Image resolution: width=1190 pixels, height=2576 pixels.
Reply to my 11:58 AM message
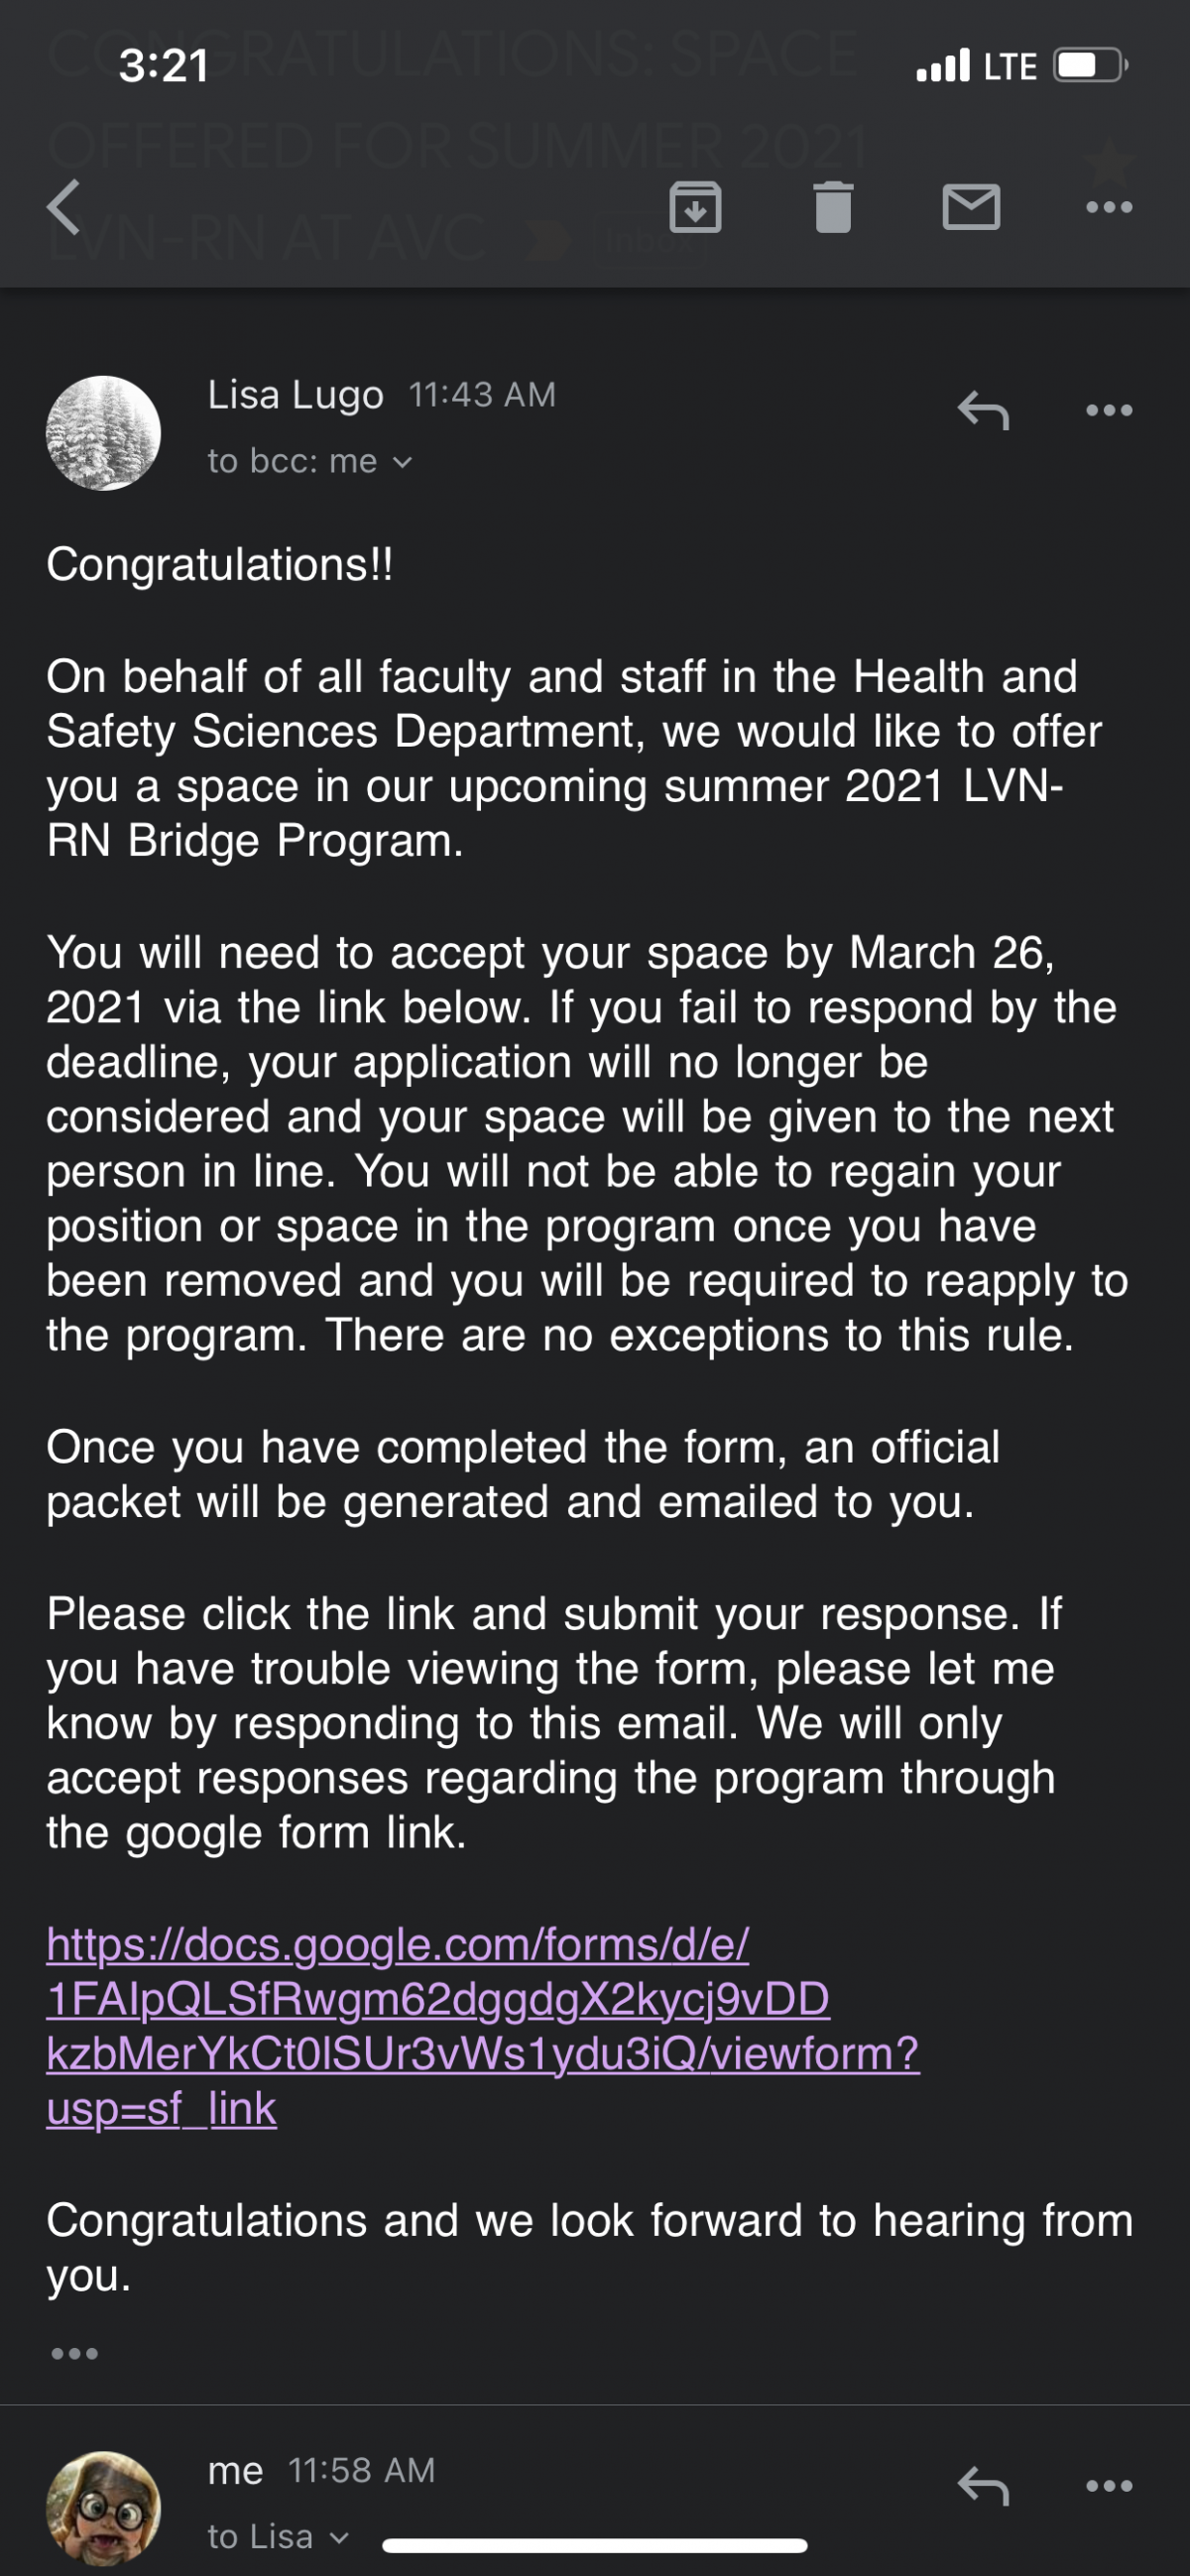(983, 2485)
